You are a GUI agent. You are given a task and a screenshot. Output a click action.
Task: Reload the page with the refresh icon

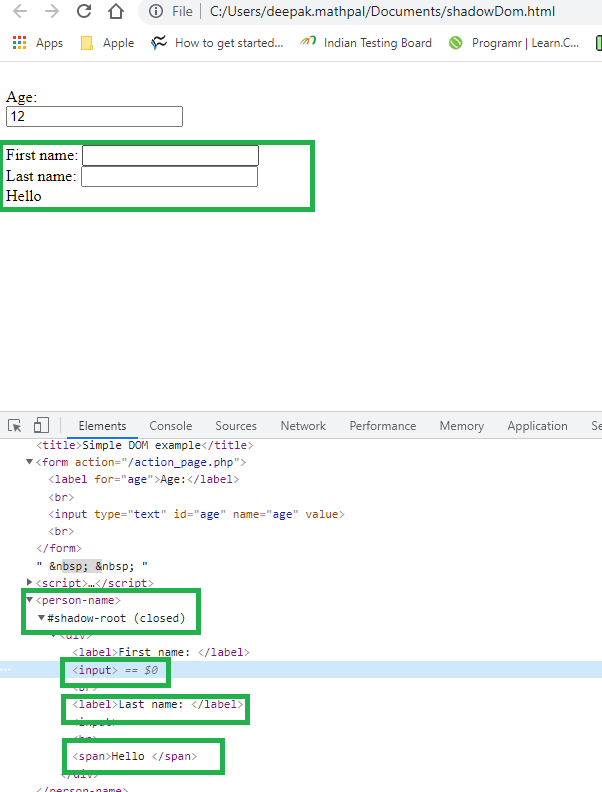[x=84, y=11]
